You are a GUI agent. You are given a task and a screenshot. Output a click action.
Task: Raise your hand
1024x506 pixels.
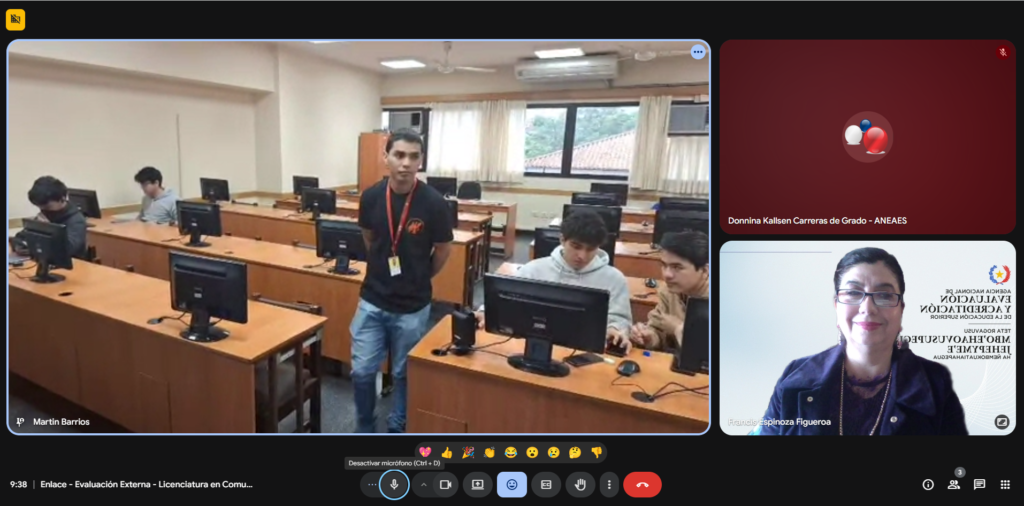[580, 485]
